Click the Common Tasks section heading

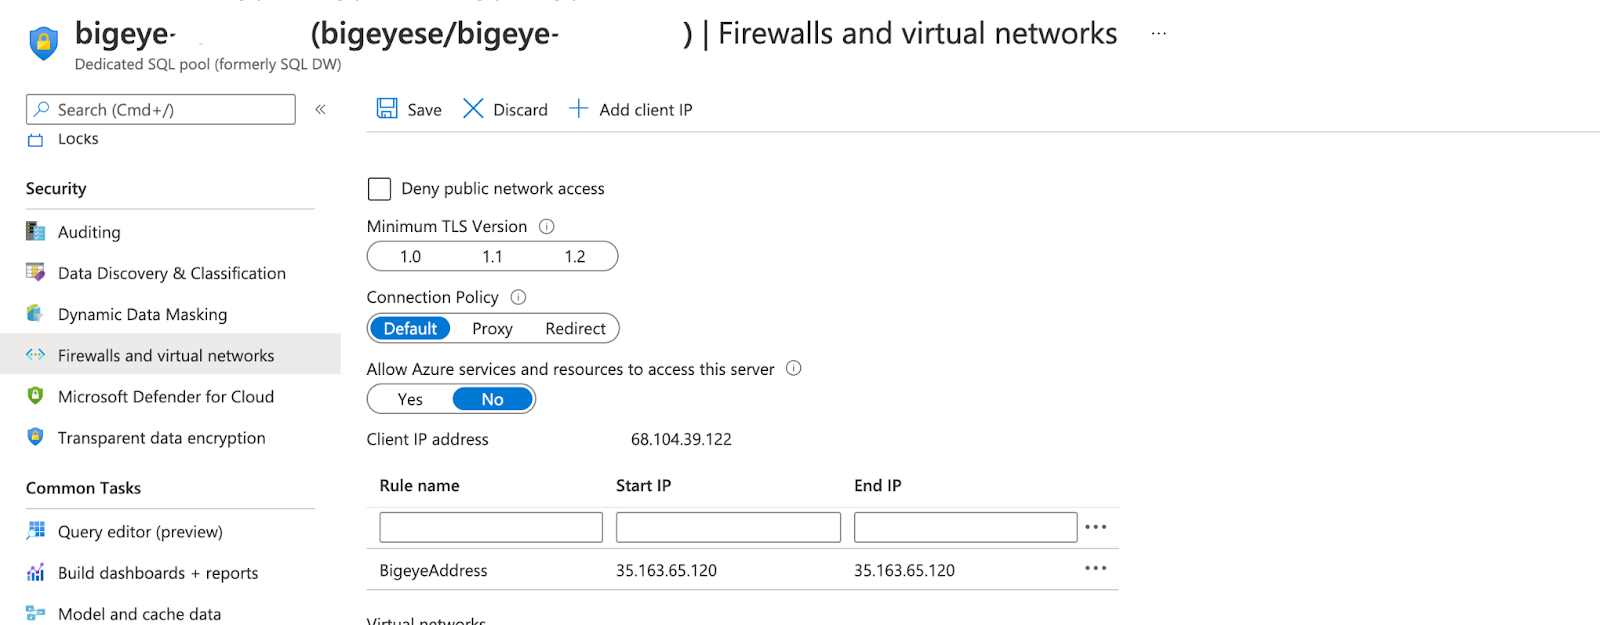tap(83, 487)
